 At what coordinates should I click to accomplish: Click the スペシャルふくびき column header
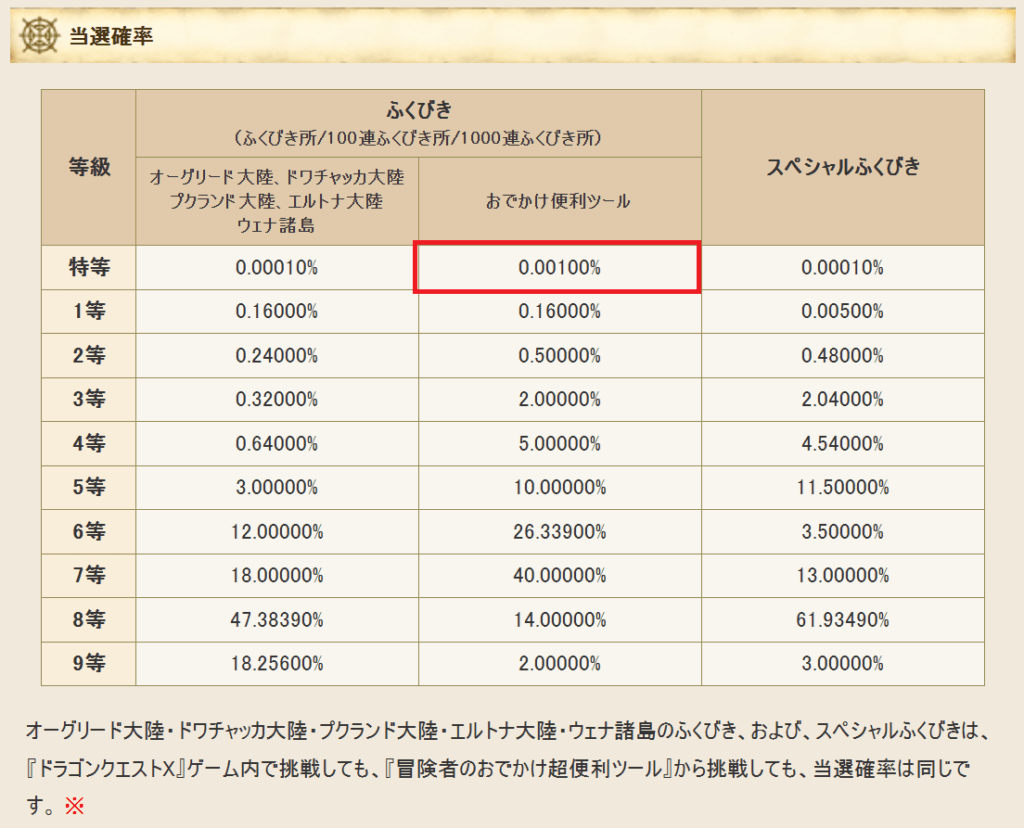[843, 167]
